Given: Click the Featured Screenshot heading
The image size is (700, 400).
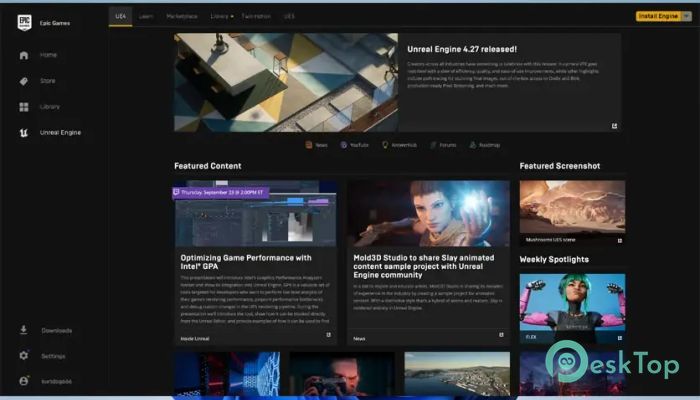Looking at the screenshot, I should 560,166.
